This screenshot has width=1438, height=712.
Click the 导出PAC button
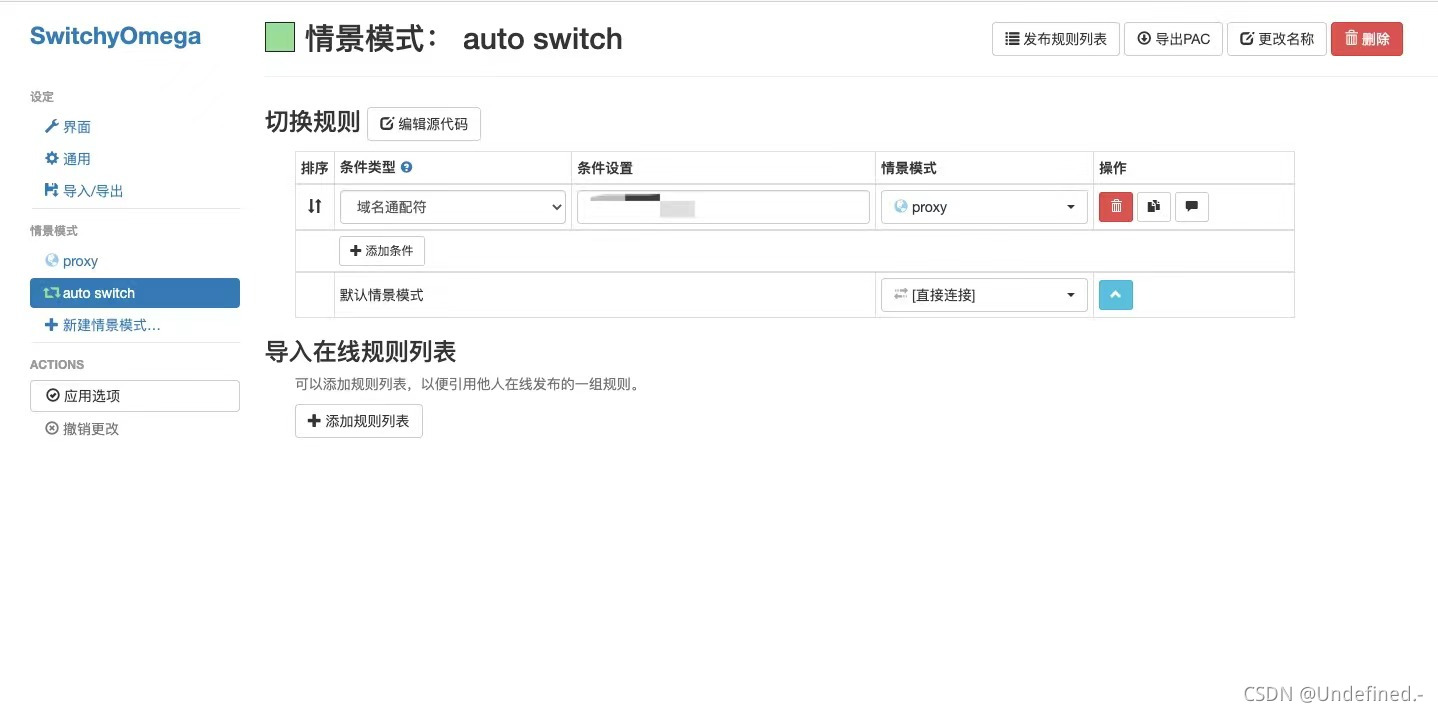click(1174, 39)
